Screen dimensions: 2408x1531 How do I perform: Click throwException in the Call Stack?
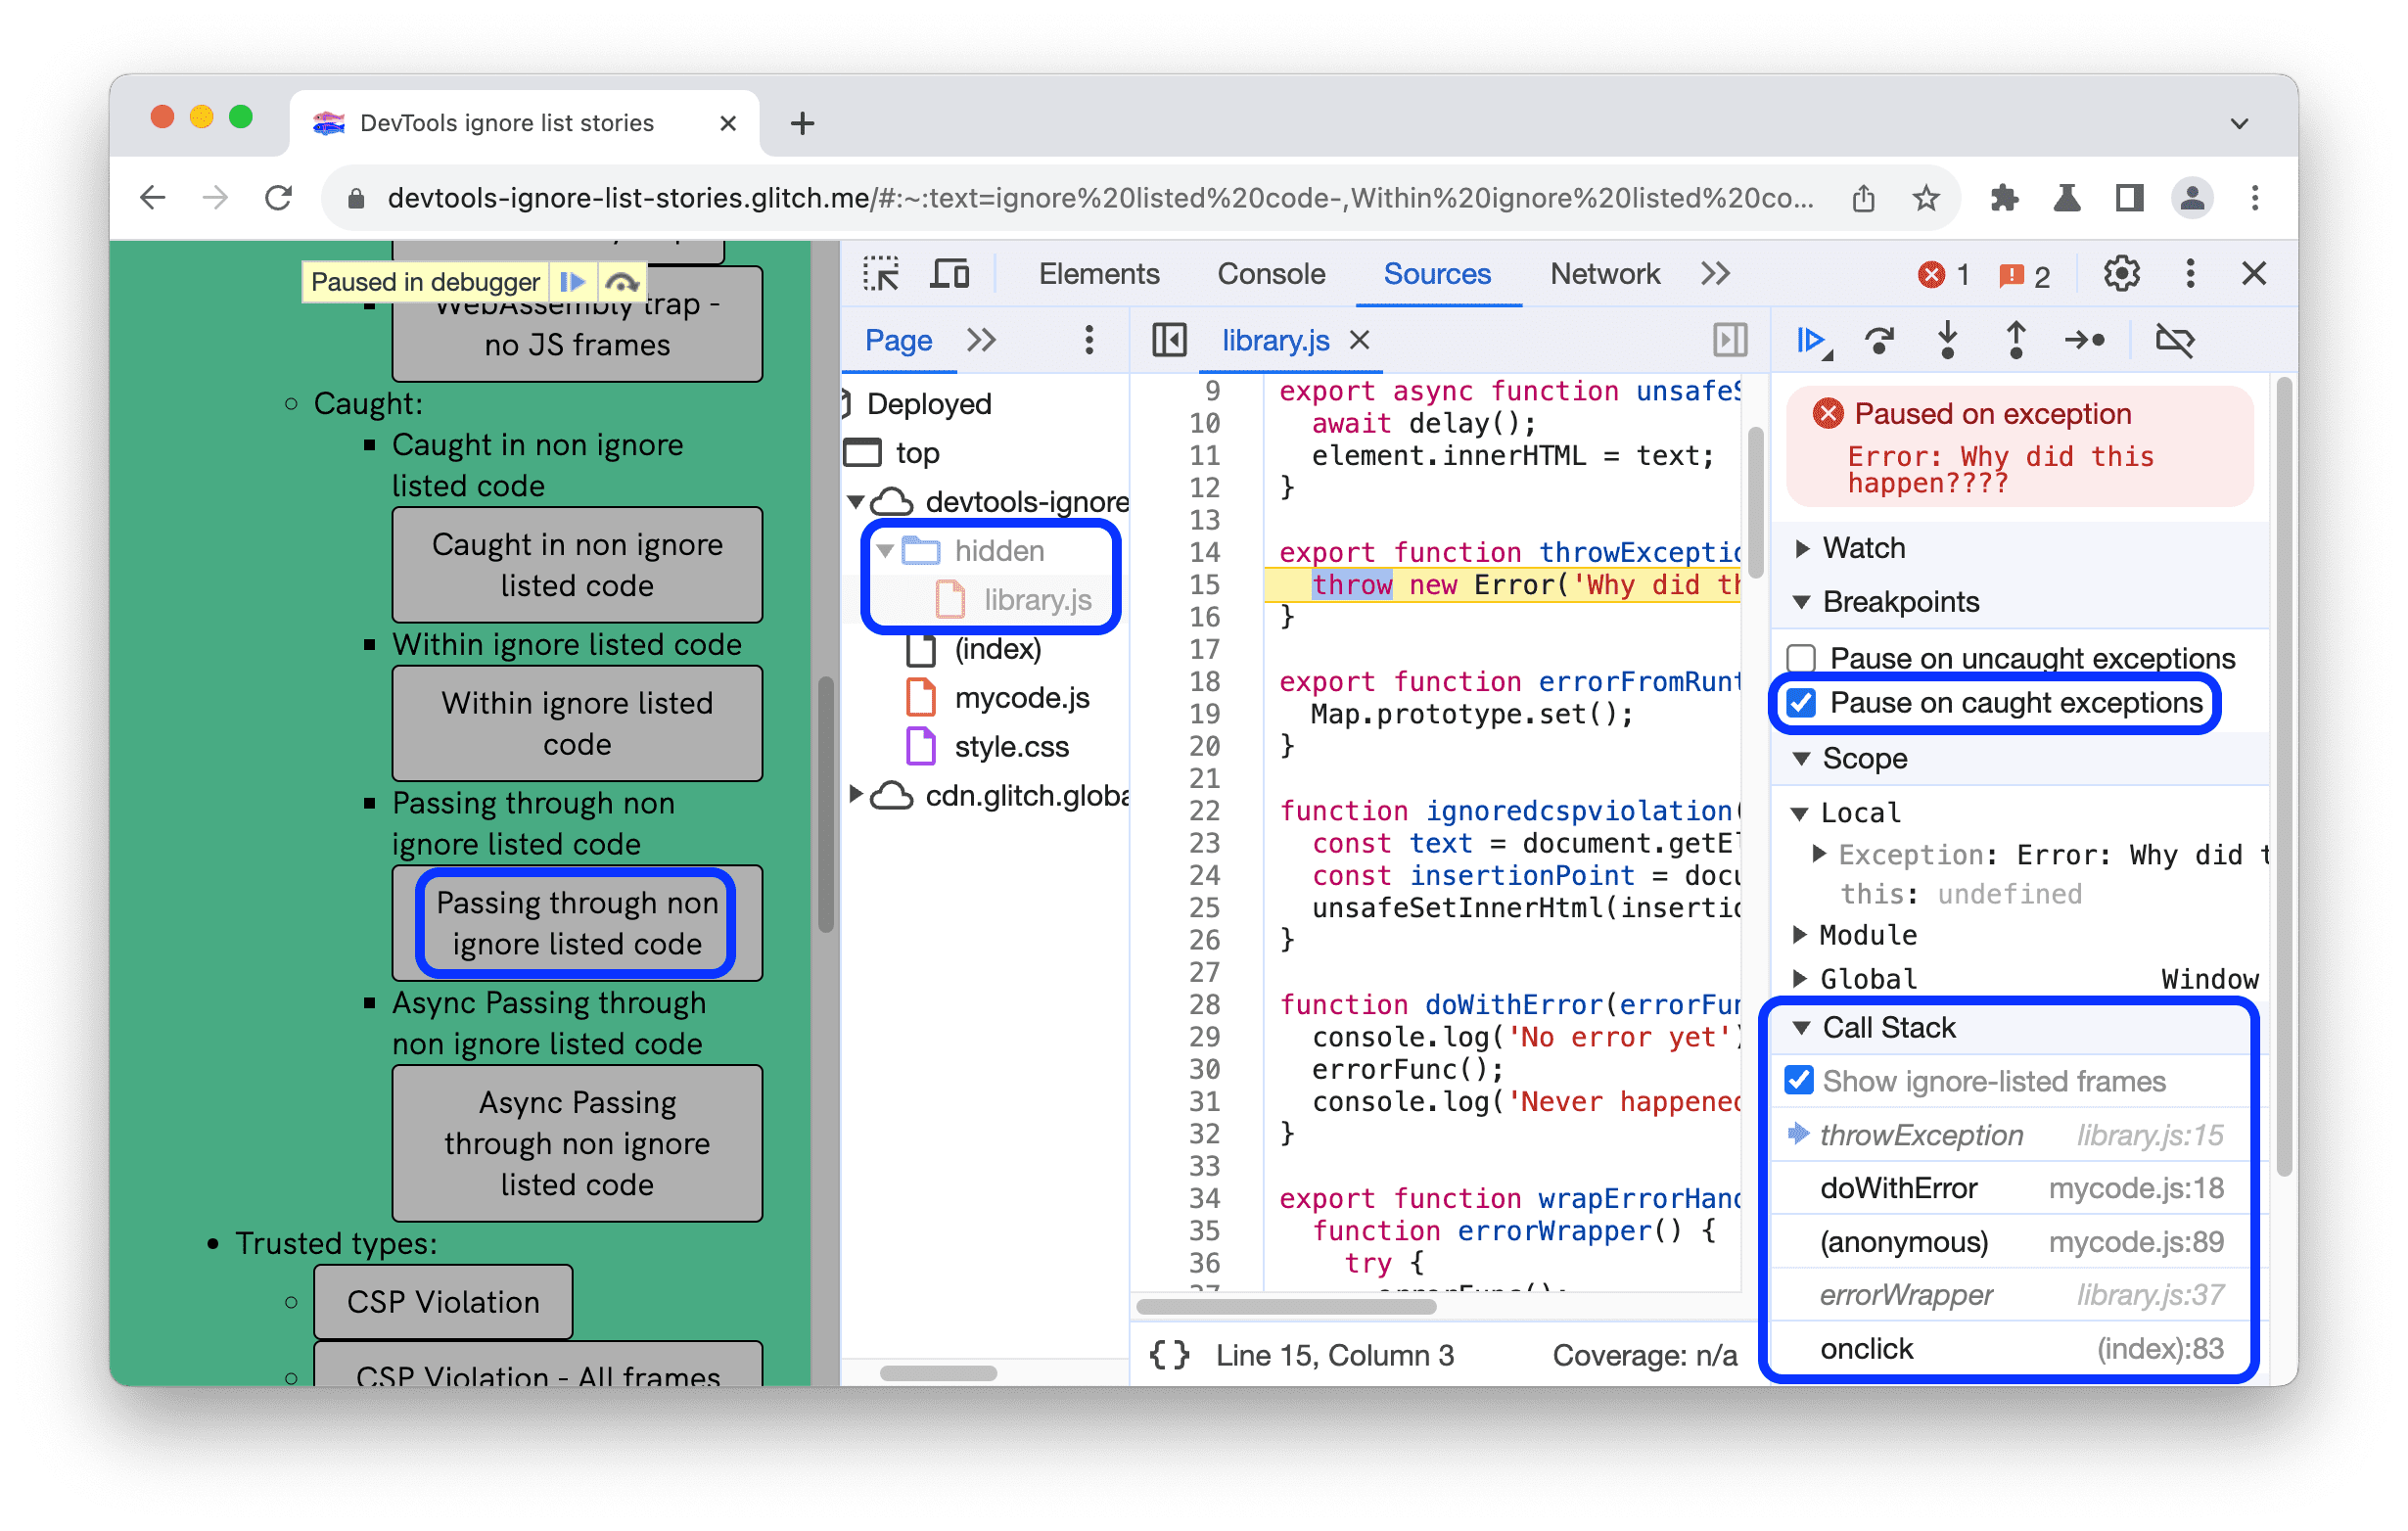coord(1929,1133)
